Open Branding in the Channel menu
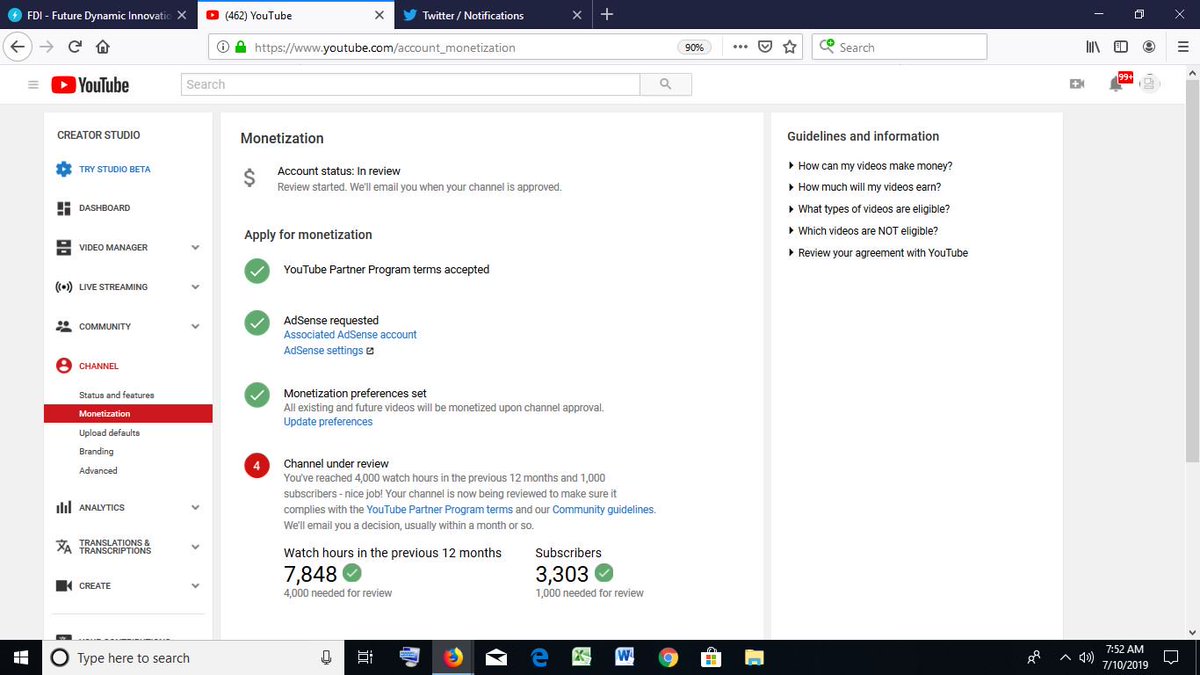Image resolution: width=1200 pixels, height=675 pixels. [x=96, y=452]
